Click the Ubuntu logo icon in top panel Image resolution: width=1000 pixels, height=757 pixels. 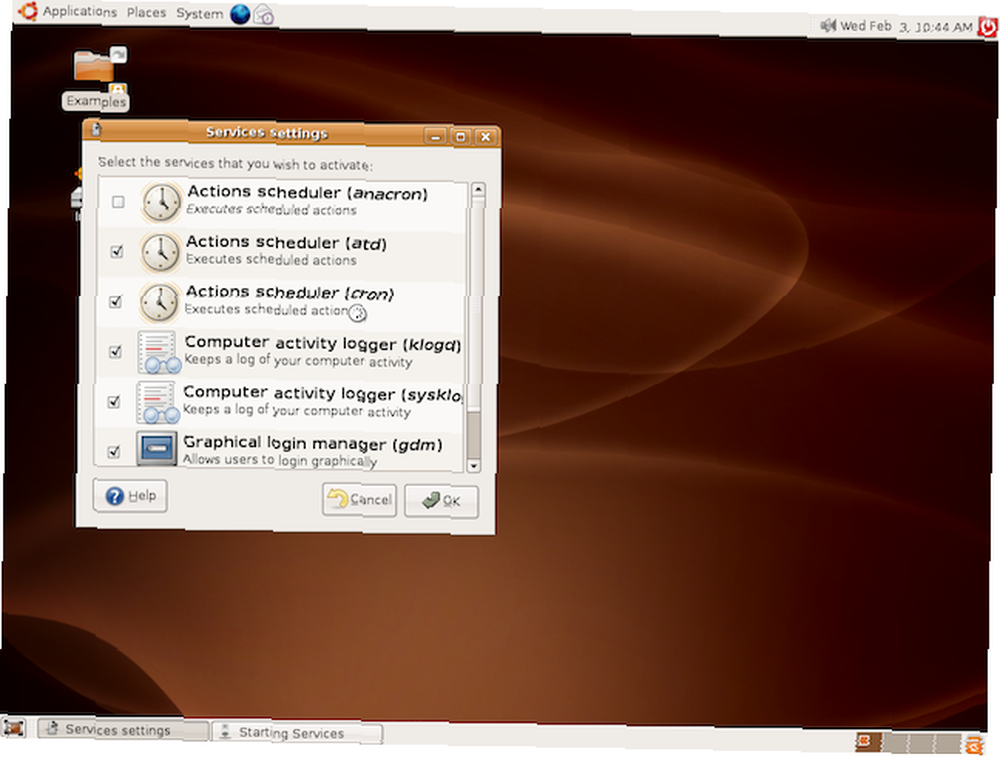[27, 11]
